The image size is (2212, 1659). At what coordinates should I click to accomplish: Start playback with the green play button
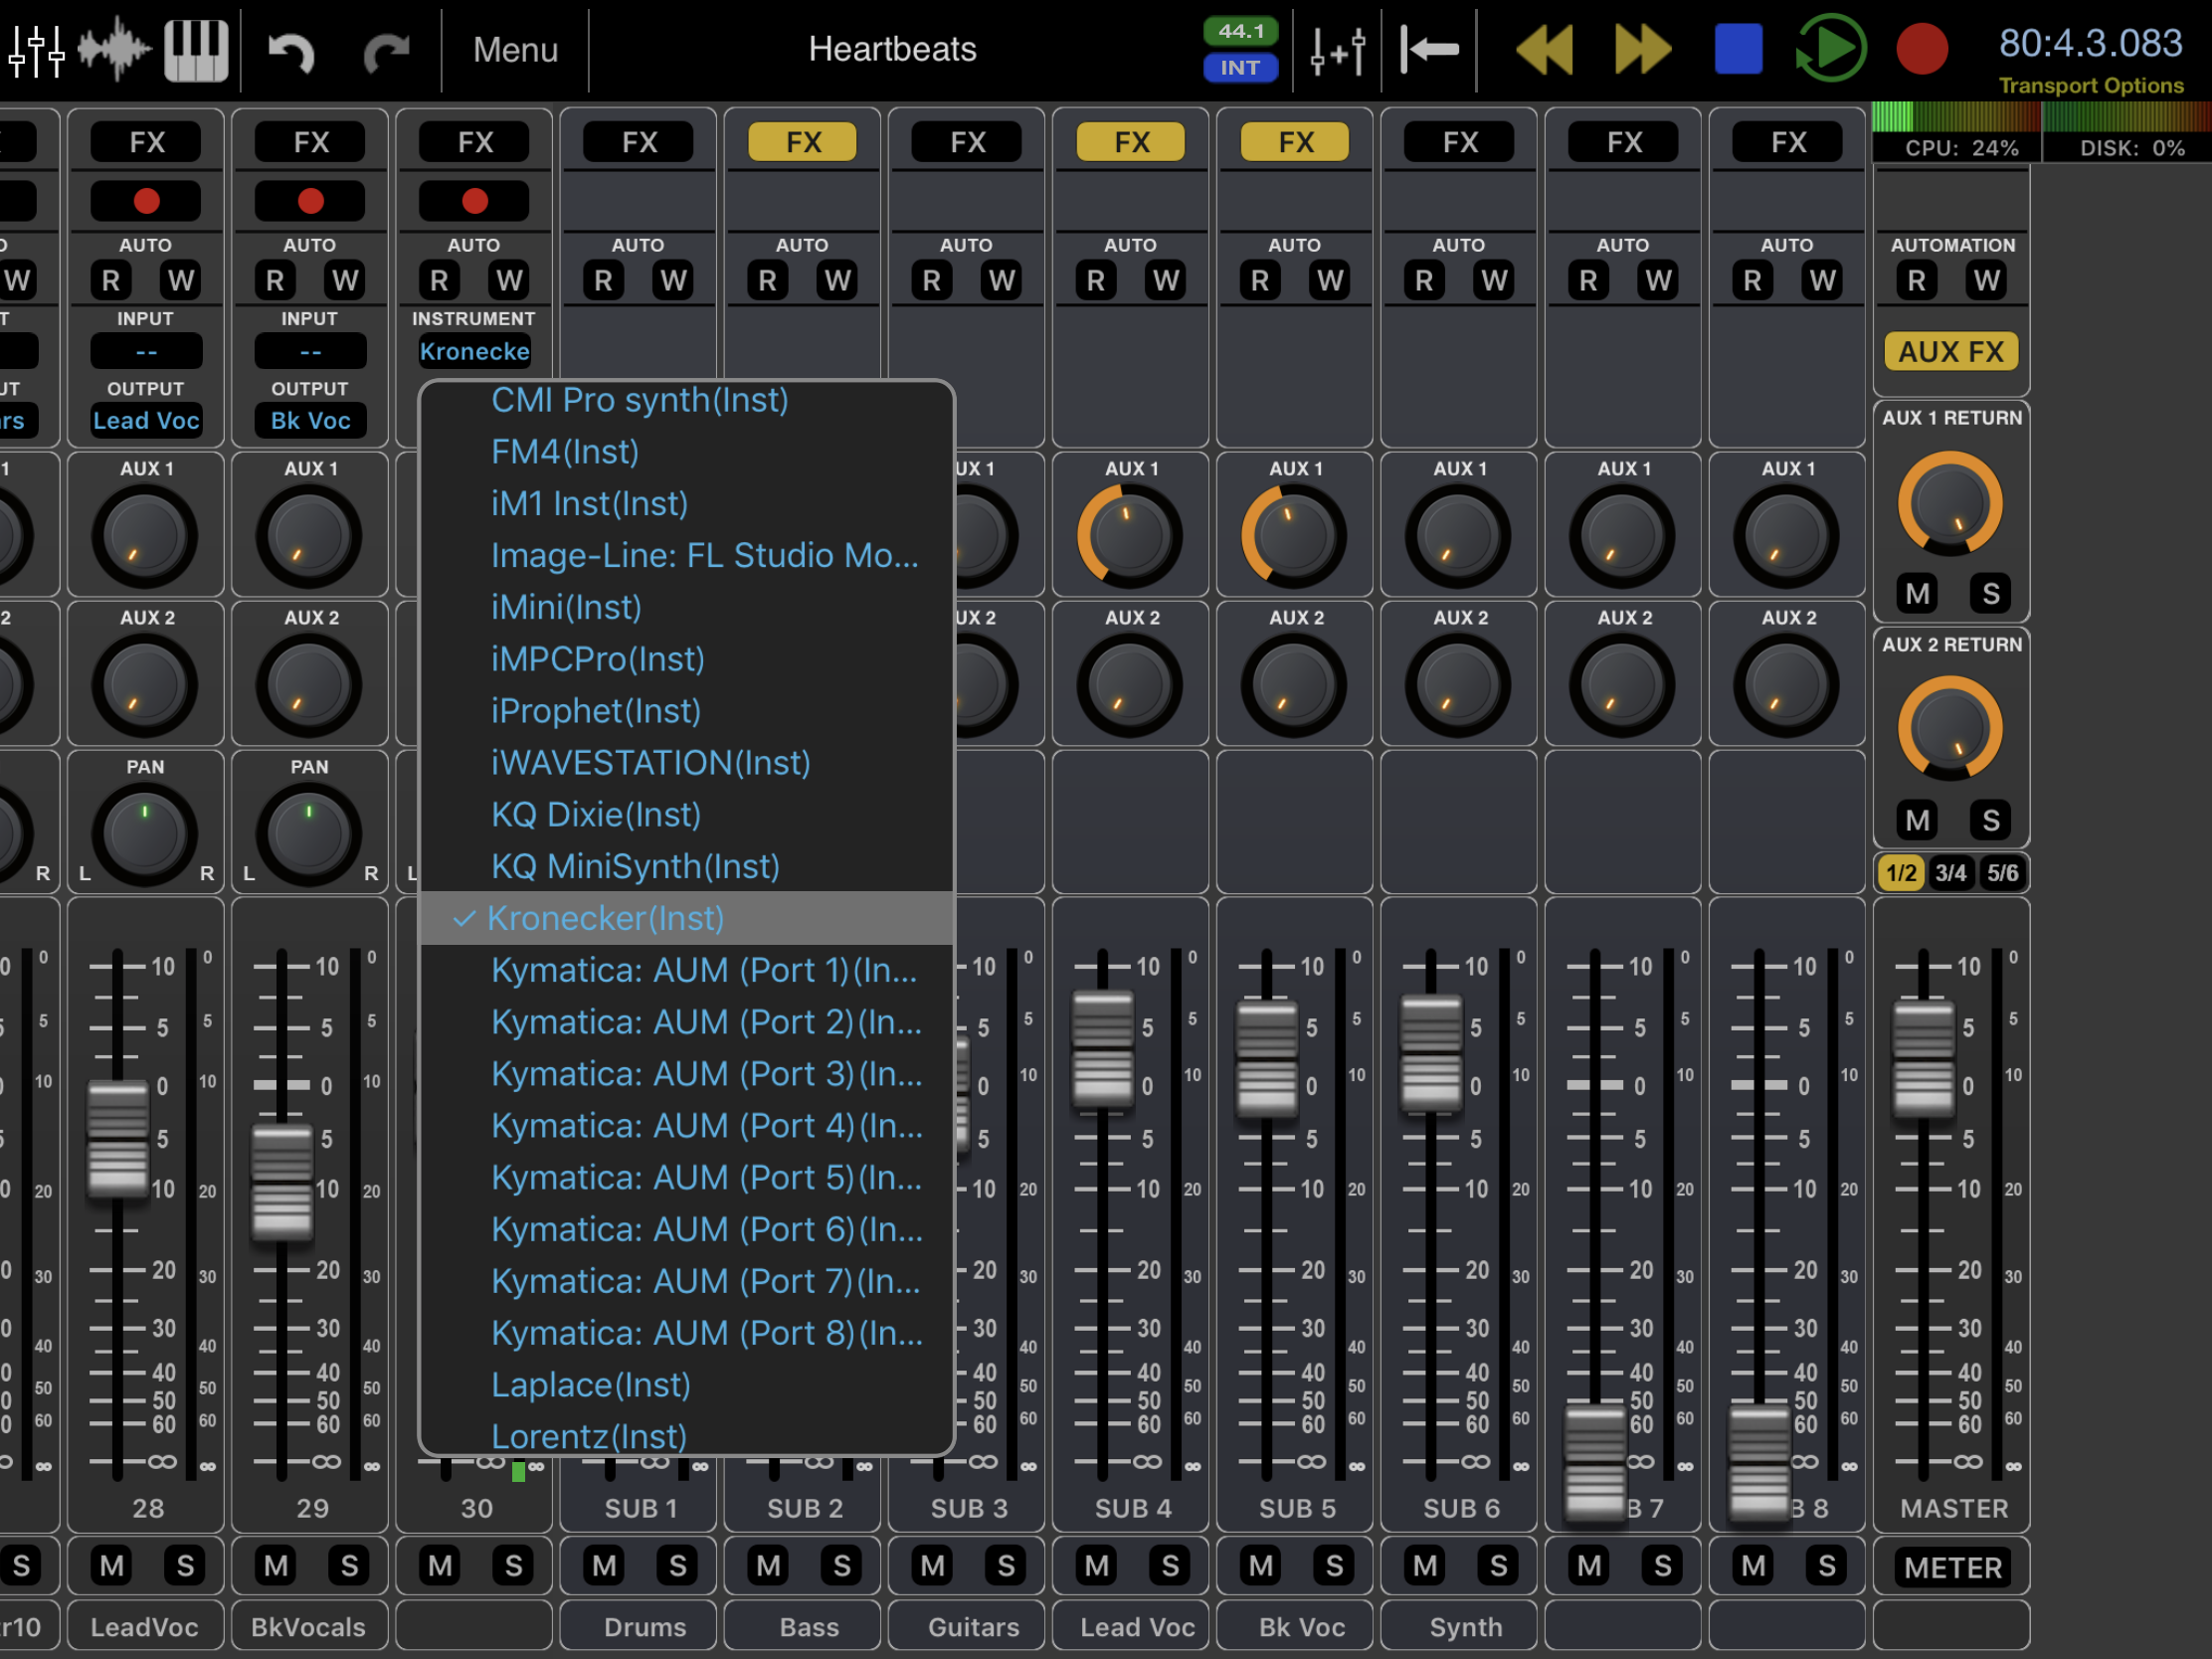pyautogui.click(x=1831, y=48)
